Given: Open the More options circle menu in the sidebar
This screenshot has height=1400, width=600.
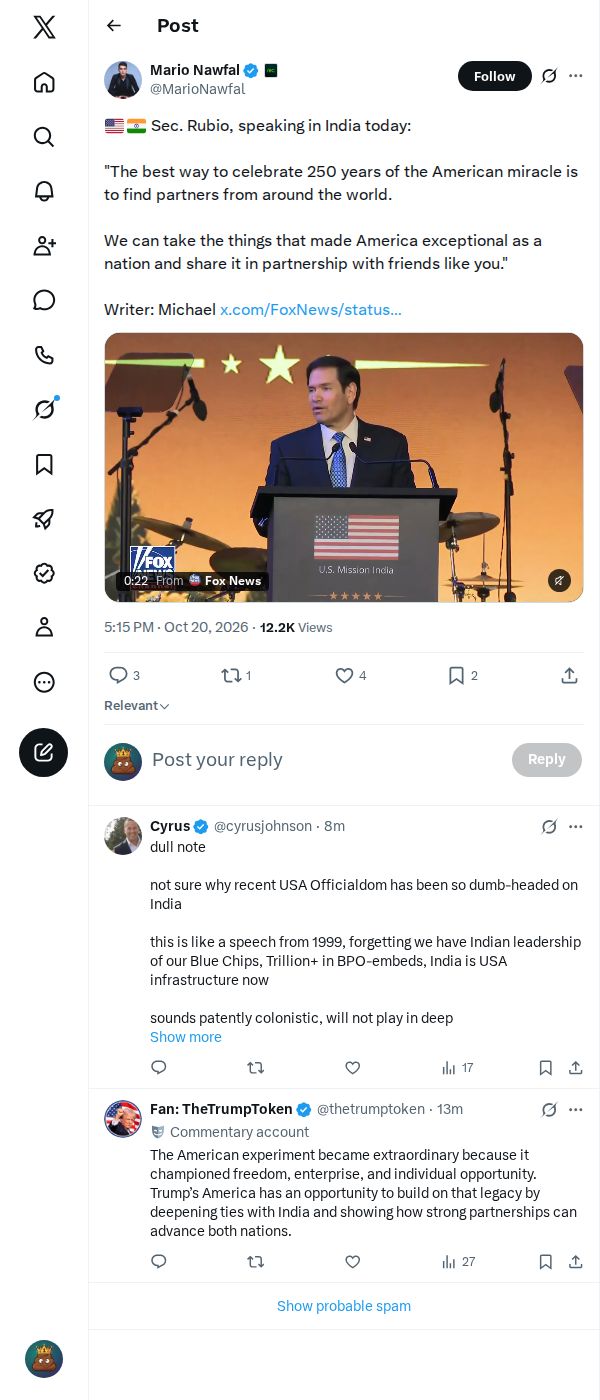Looking at the screenshot, I should (x=44, y=682).
